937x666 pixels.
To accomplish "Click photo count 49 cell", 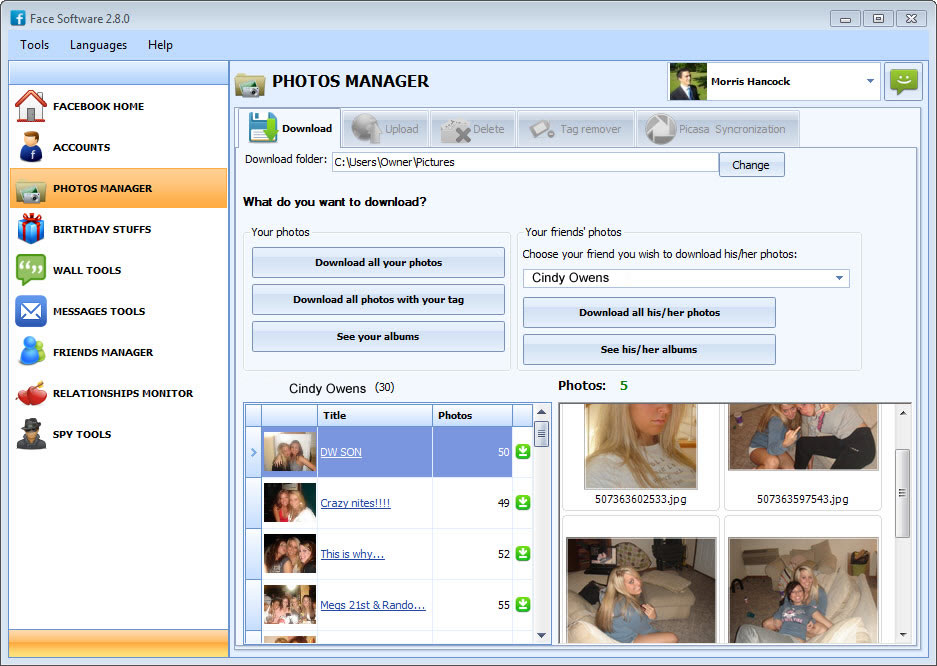I will pyautogui.click(x=472, y=503).
